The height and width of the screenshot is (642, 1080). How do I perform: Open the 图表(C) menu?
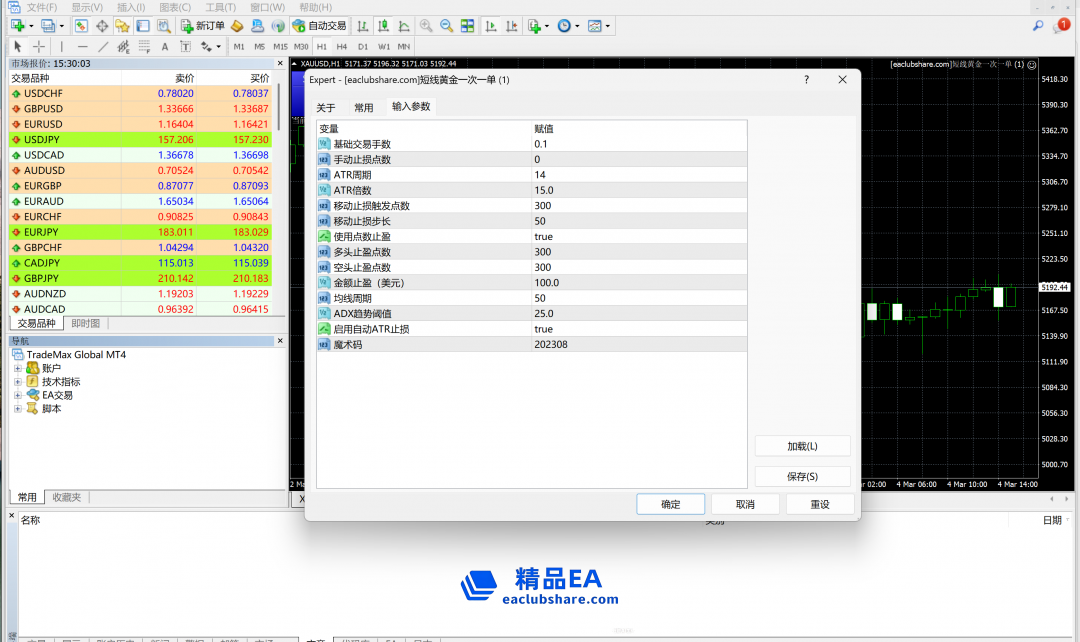[175, 7]
